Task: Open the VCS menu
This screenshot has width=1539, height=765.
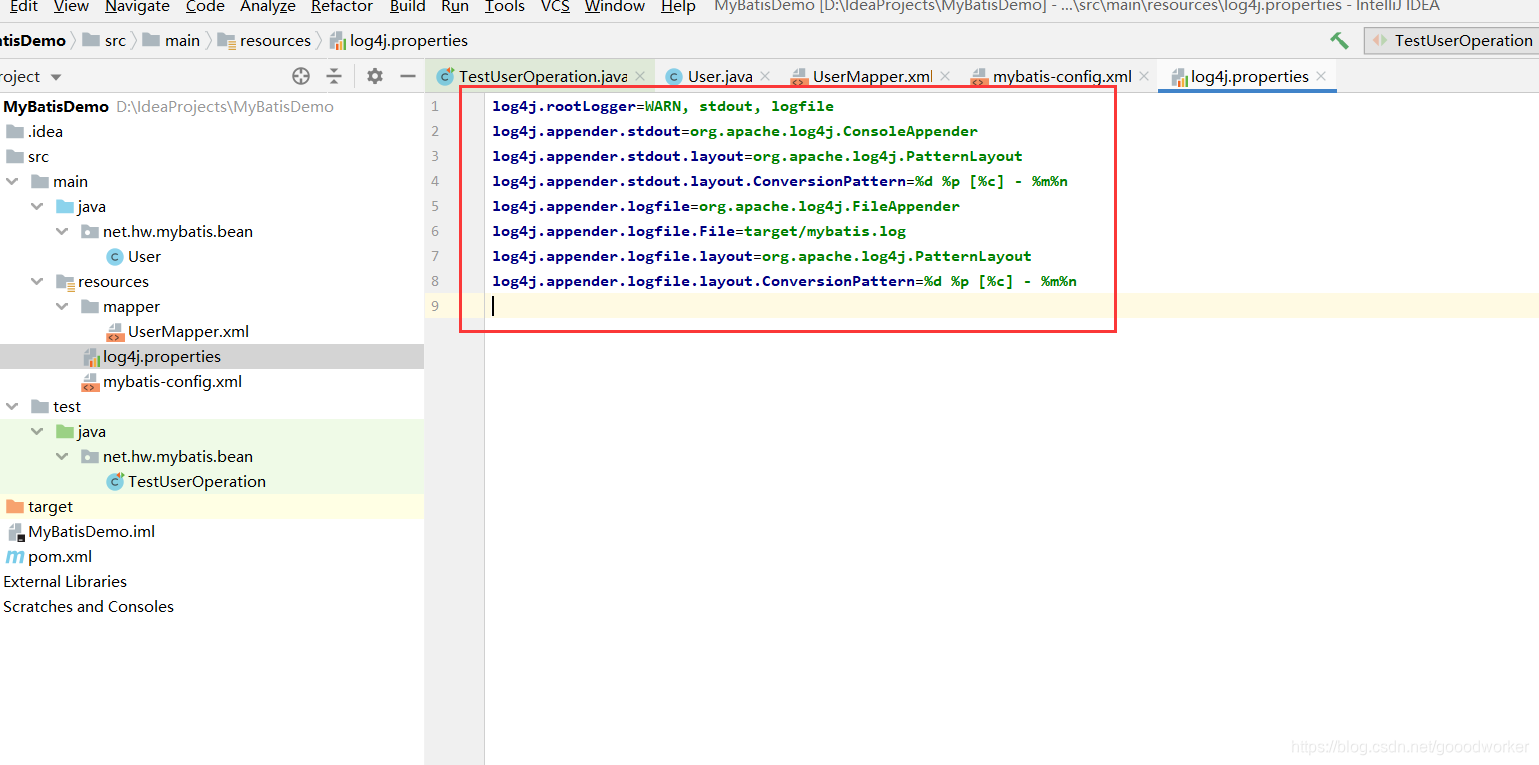Action: click(555, 7)
